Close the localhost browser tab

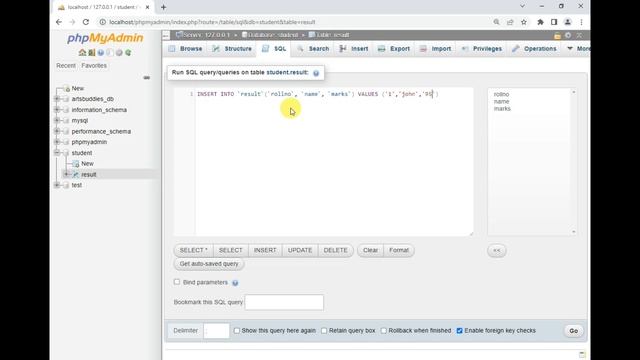(147, 7)
